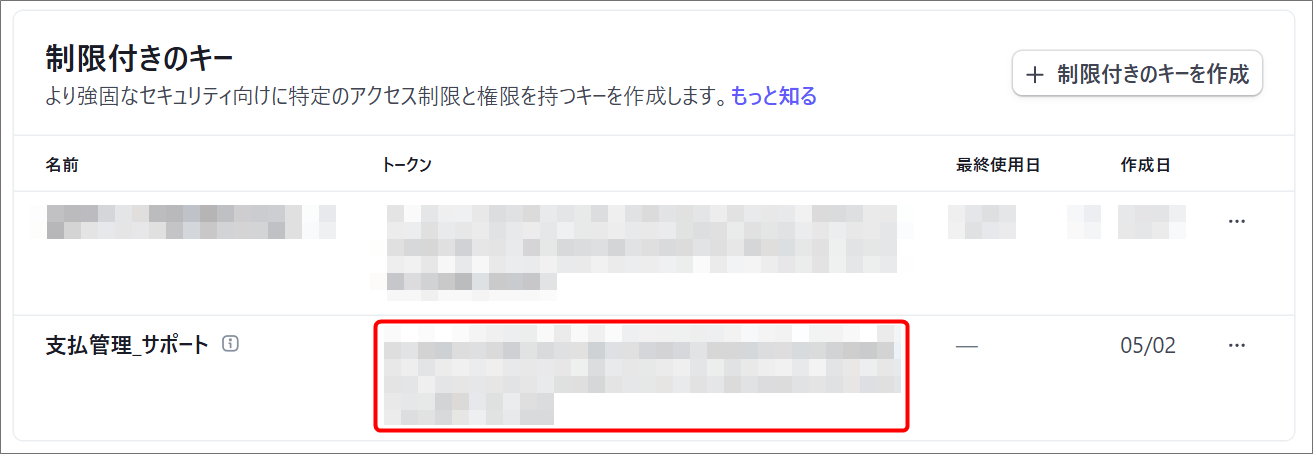Select the 作成日 column header
Viewport: 1313px width, 454px height.
tap(1146, 165)
